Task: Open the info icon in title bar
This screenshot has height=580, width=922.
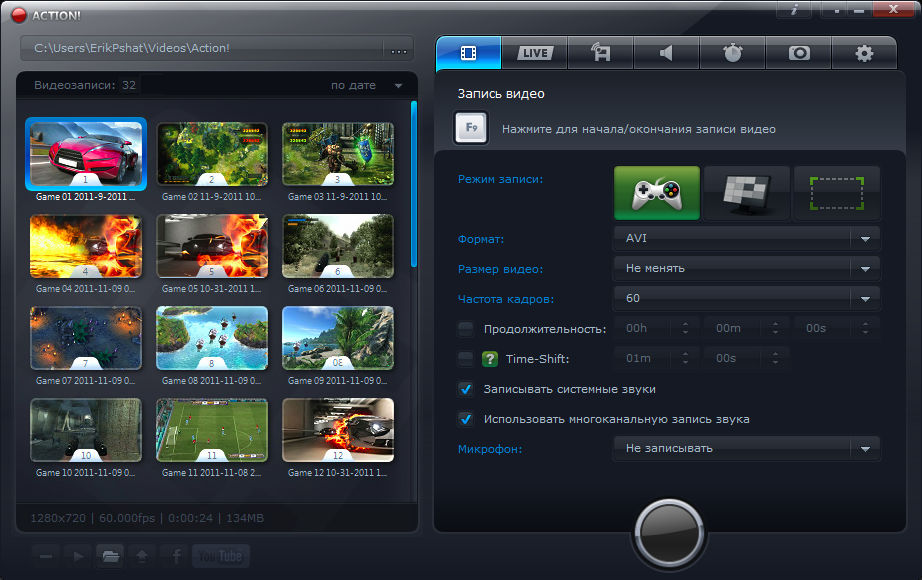Action: point(794,10)
